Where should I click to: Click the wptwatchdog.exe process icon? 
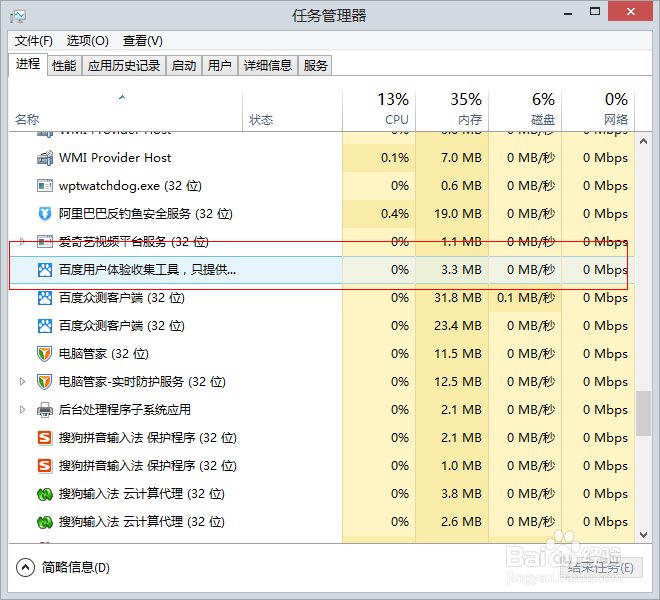pyautogui.click(x=45, y=186)
